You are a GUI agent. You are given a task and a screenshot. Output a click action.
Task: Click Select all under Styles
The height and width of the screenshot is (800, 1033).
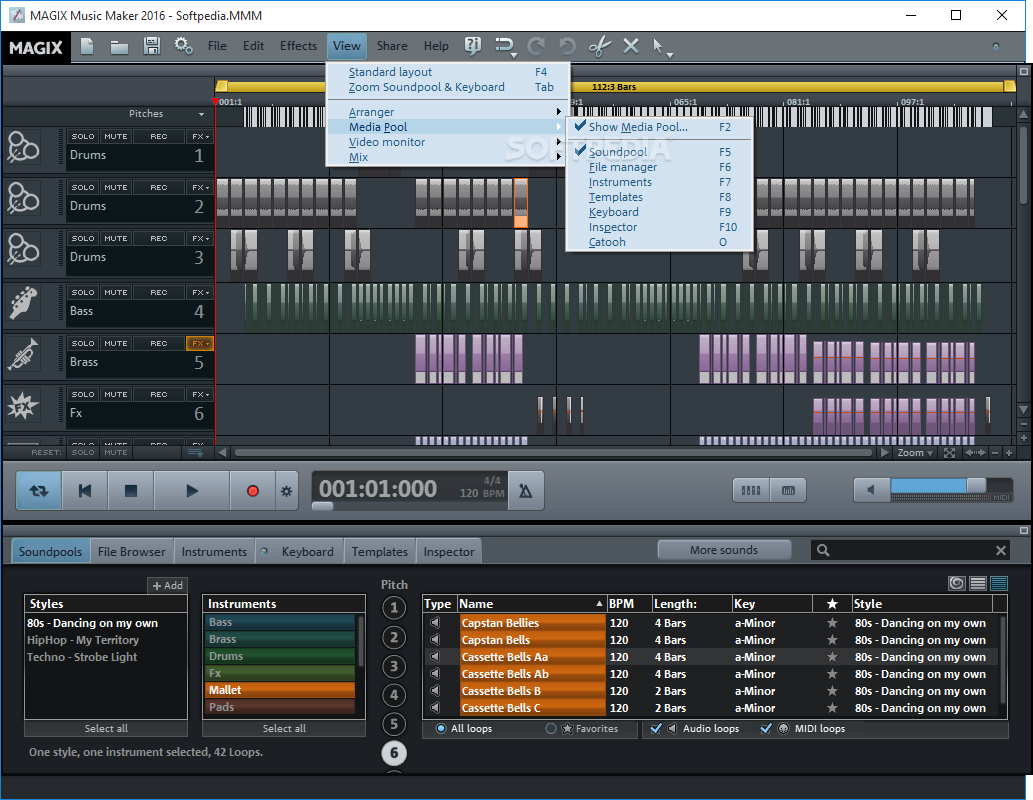[x=106, y=728]
